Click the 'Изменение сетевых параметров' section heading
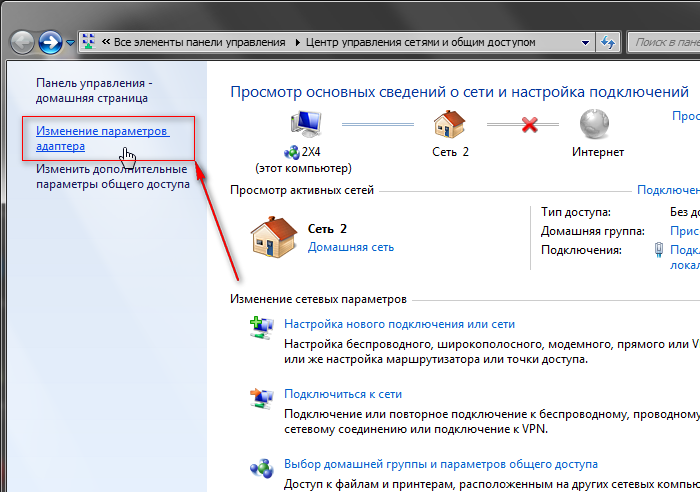Viewport: 700px width, 492px height. [x=318, y=299]
